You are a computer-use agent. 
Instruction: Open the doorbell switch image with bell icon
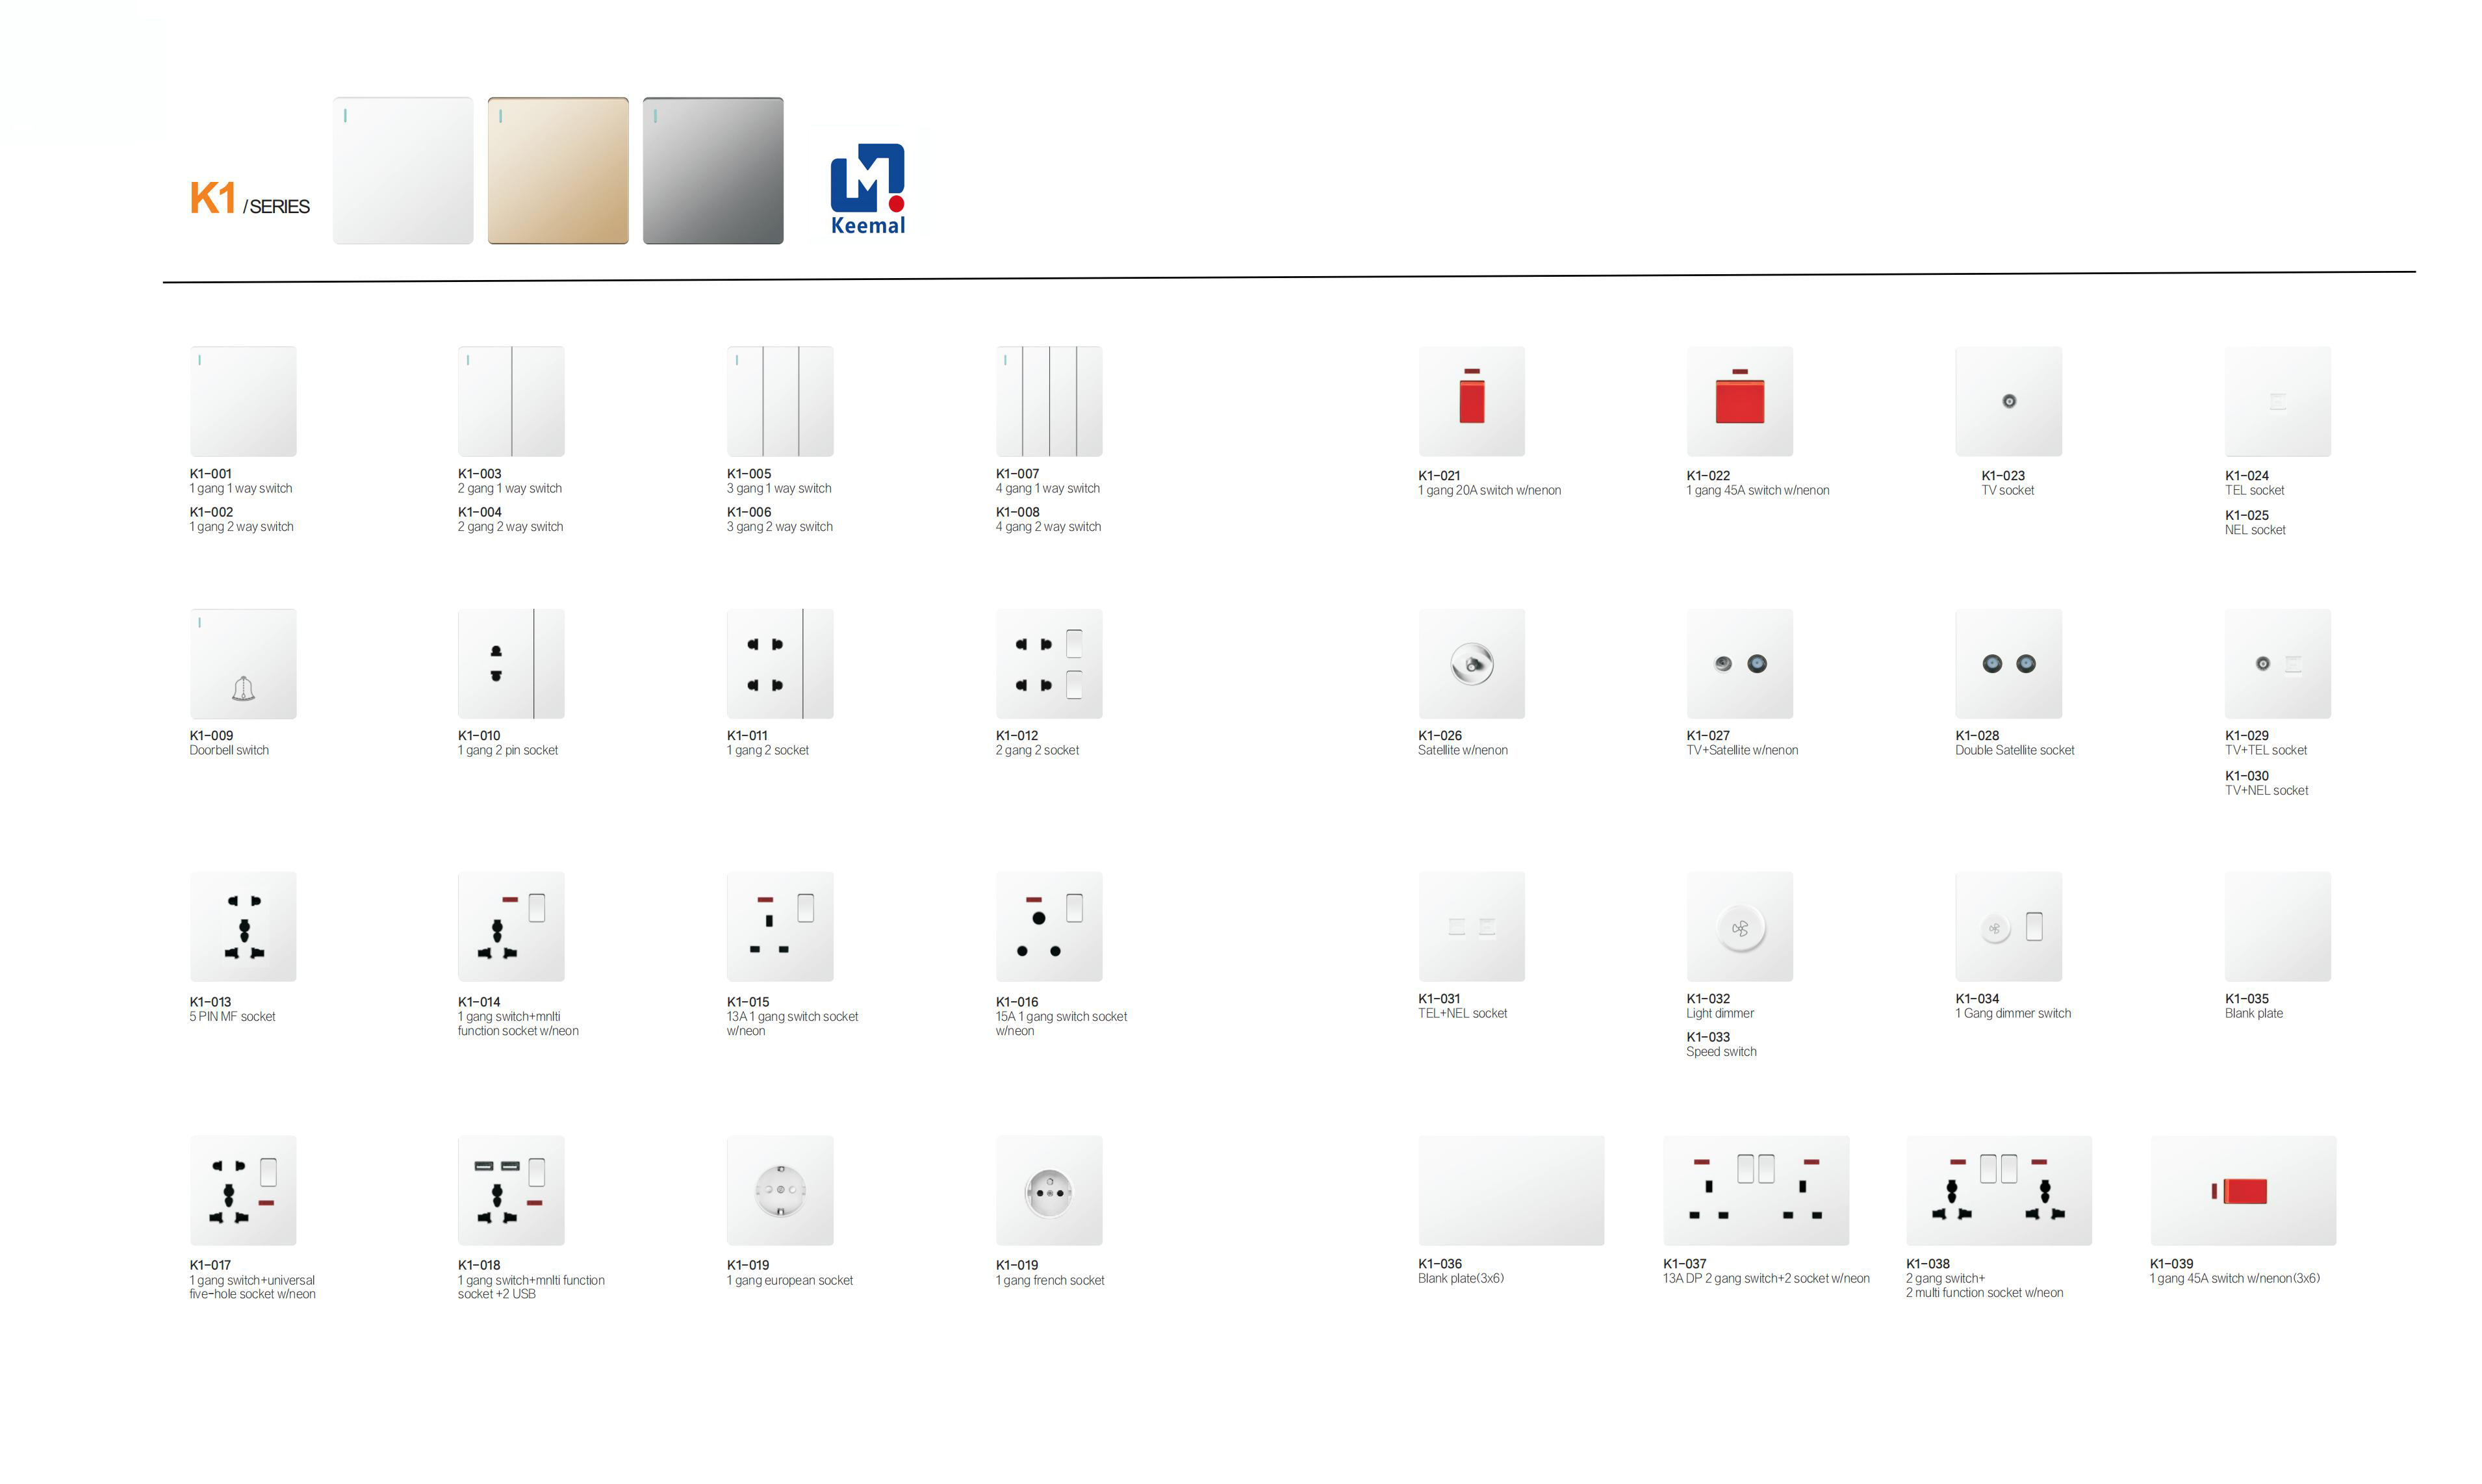243,664
